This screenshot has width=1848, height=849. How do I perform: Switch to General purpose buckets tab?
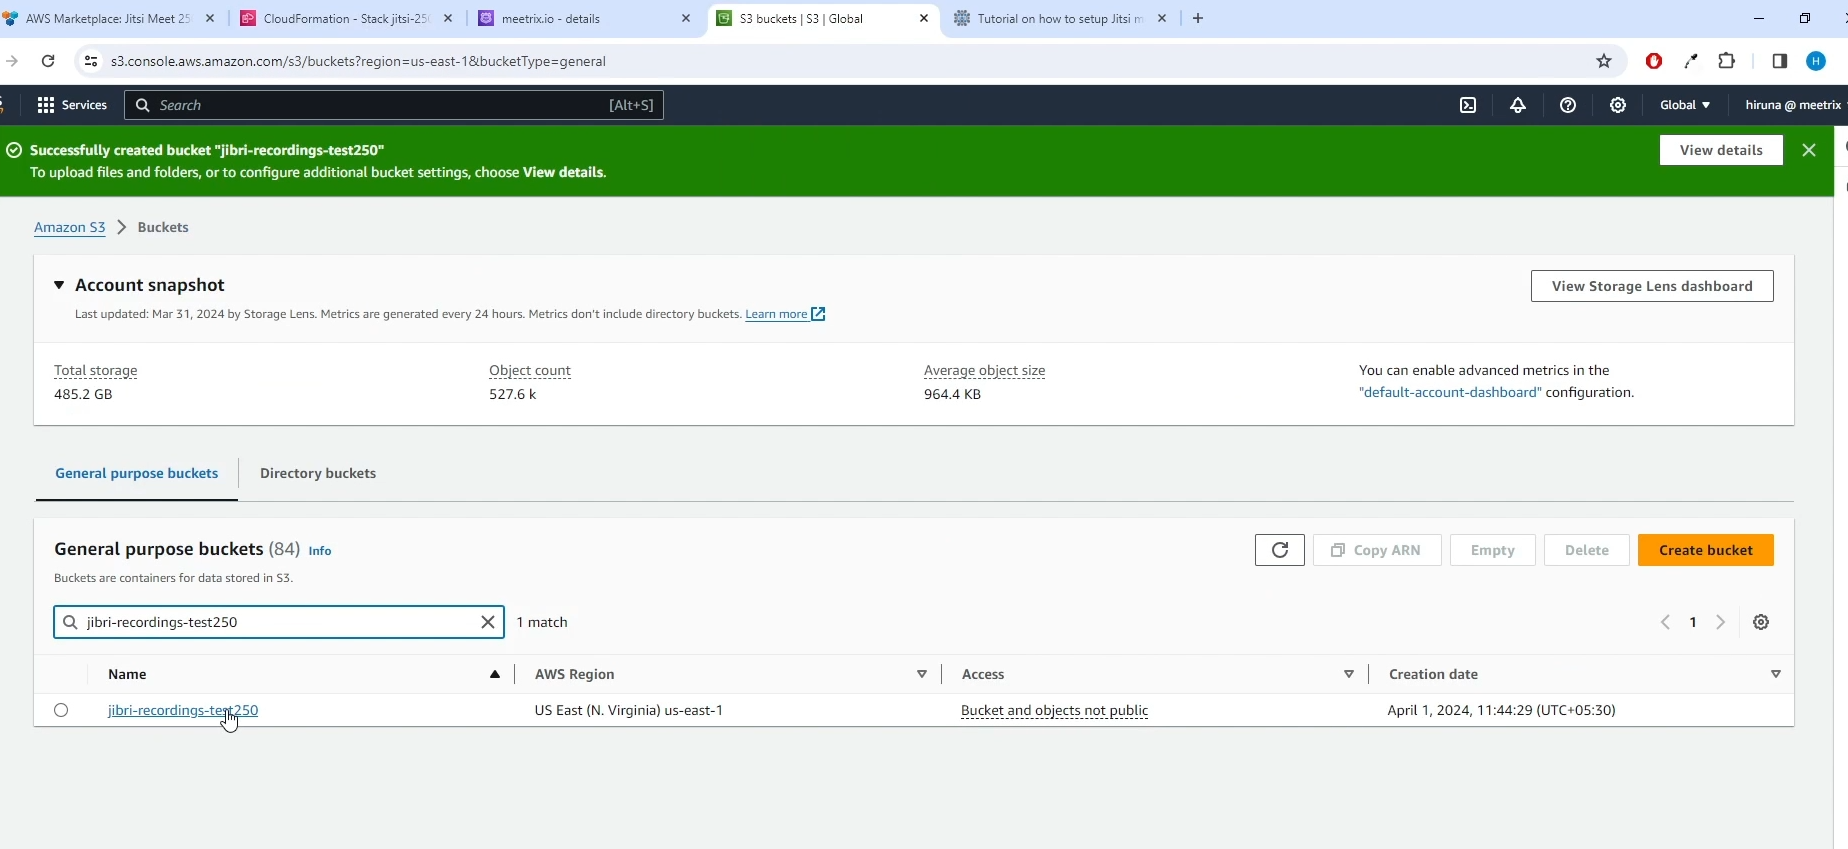pos(137,473)
